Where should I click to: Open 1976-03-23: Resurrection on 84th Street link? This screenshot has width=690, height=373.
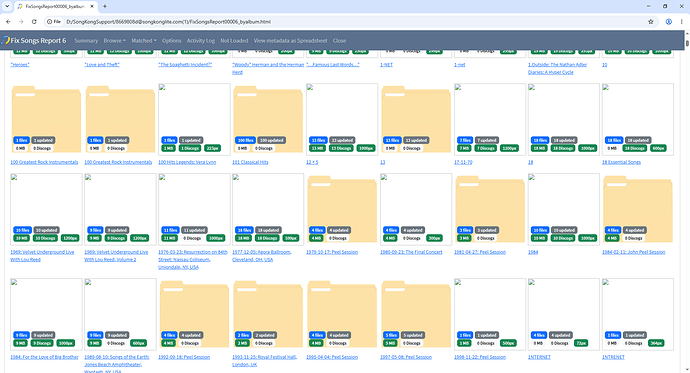pyautogui.click(x=193, y=260)
